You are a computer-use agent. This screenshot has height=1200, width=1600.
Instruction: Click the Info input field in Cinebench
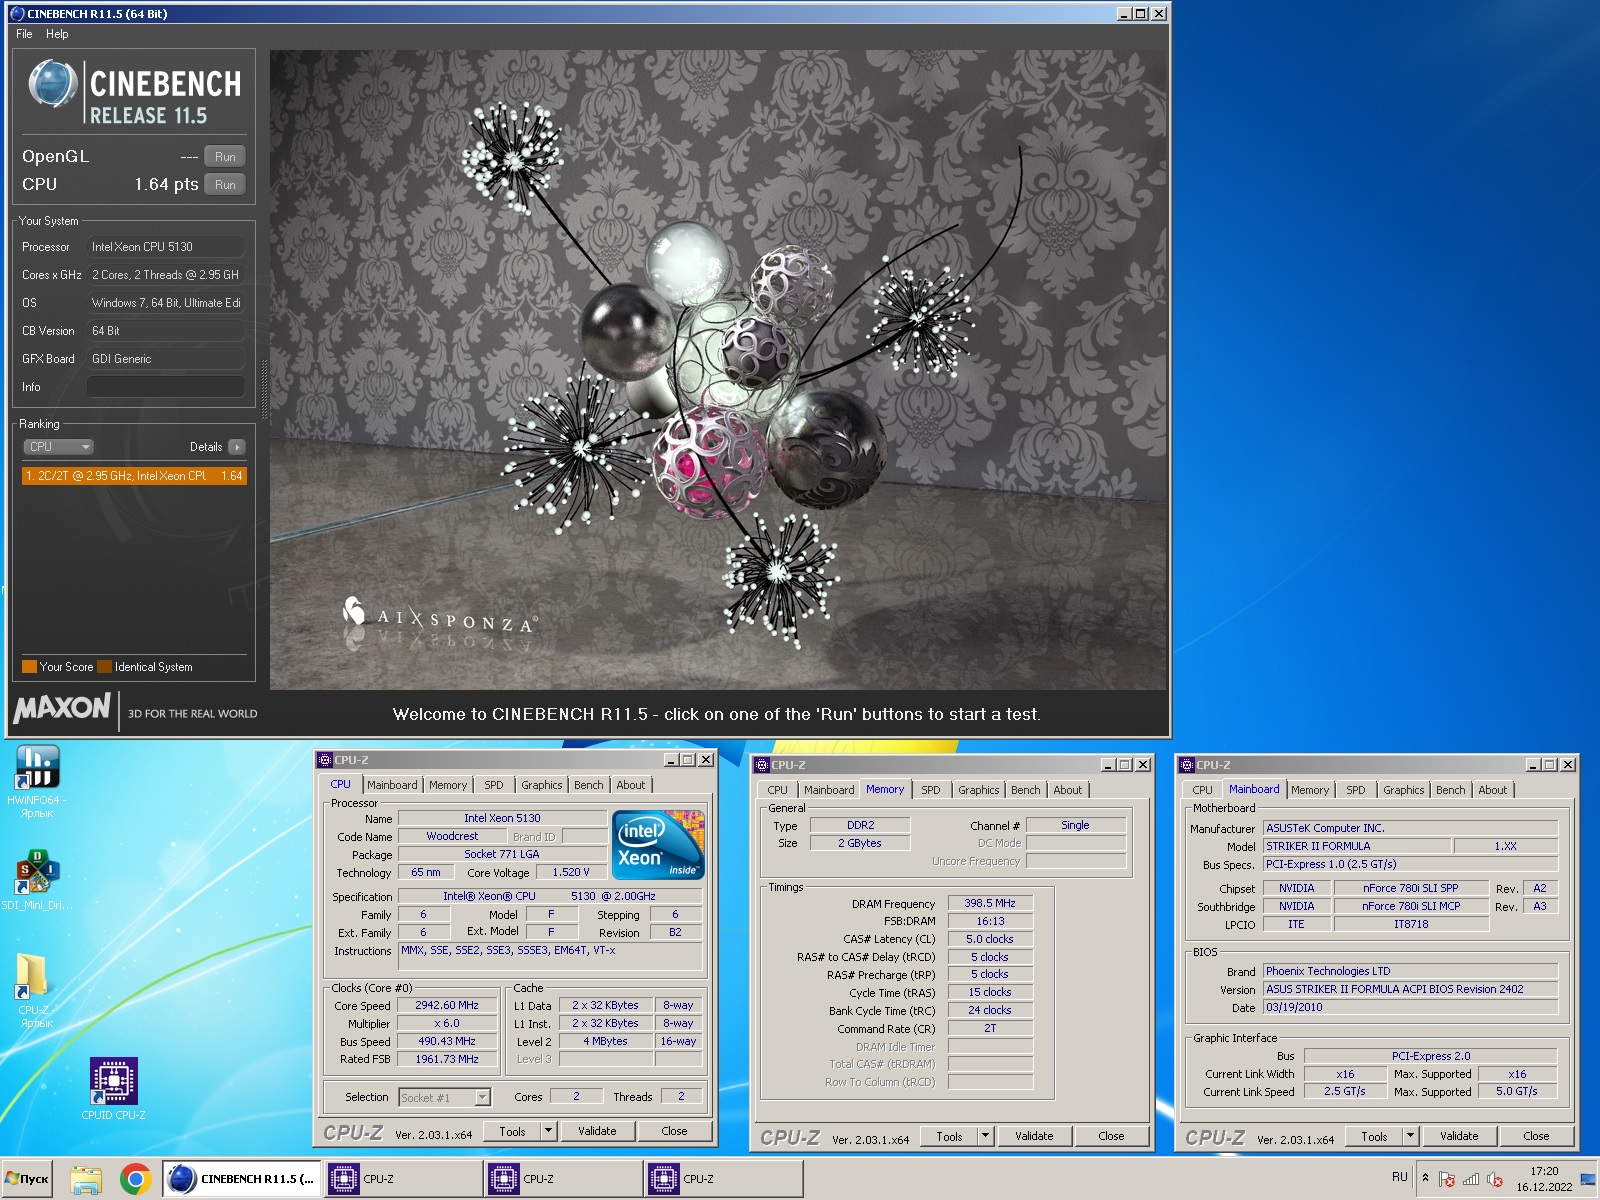[166, 387]
